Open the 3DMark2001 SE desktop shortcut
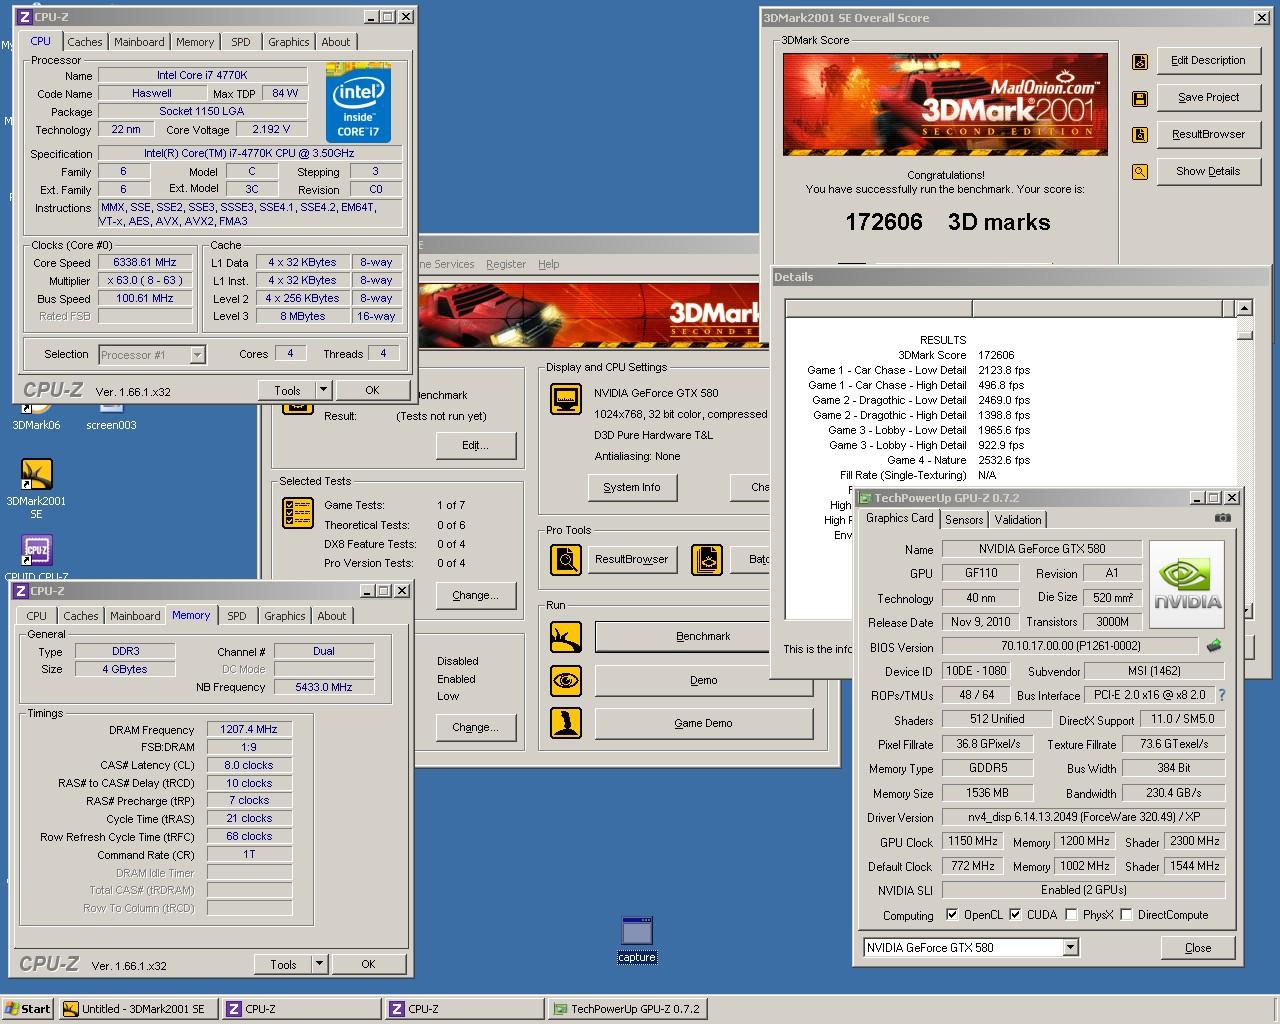Viewport: 1280px width, 1024px height. point(37,476)
